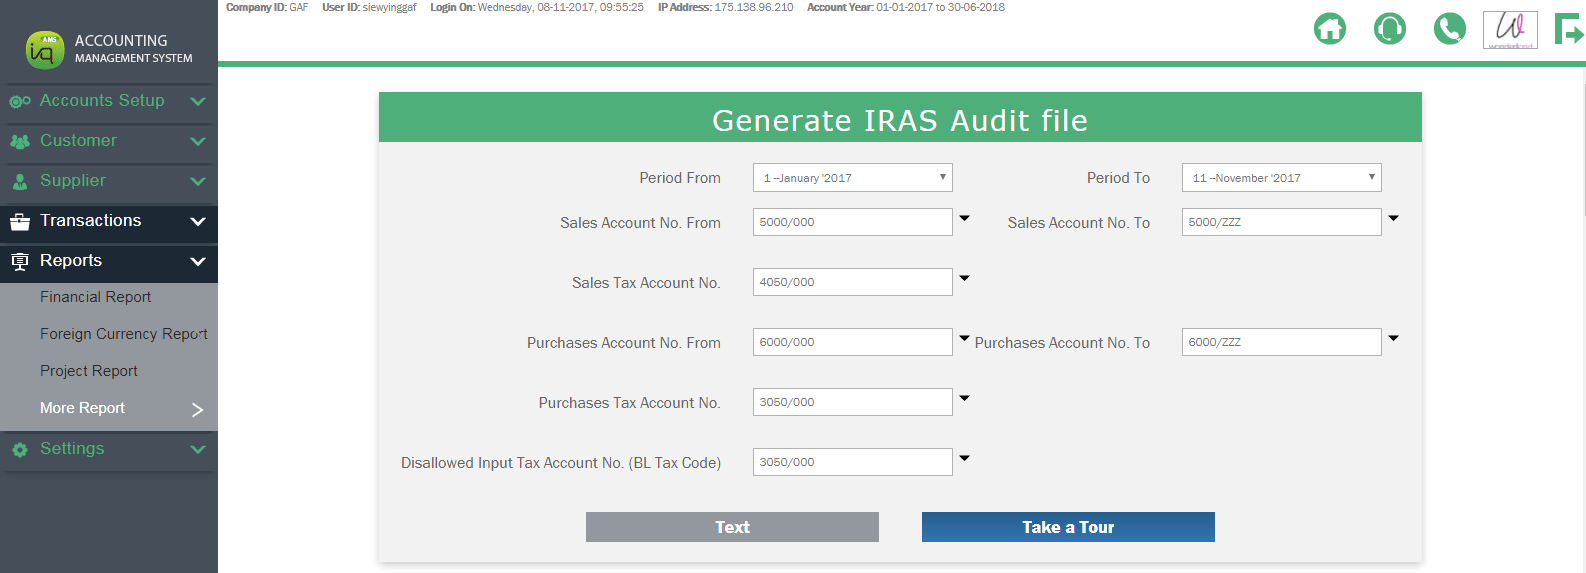The image size is (1586, 573).
Task: Click the Reports presentation icon
Action: click(19, 261)
